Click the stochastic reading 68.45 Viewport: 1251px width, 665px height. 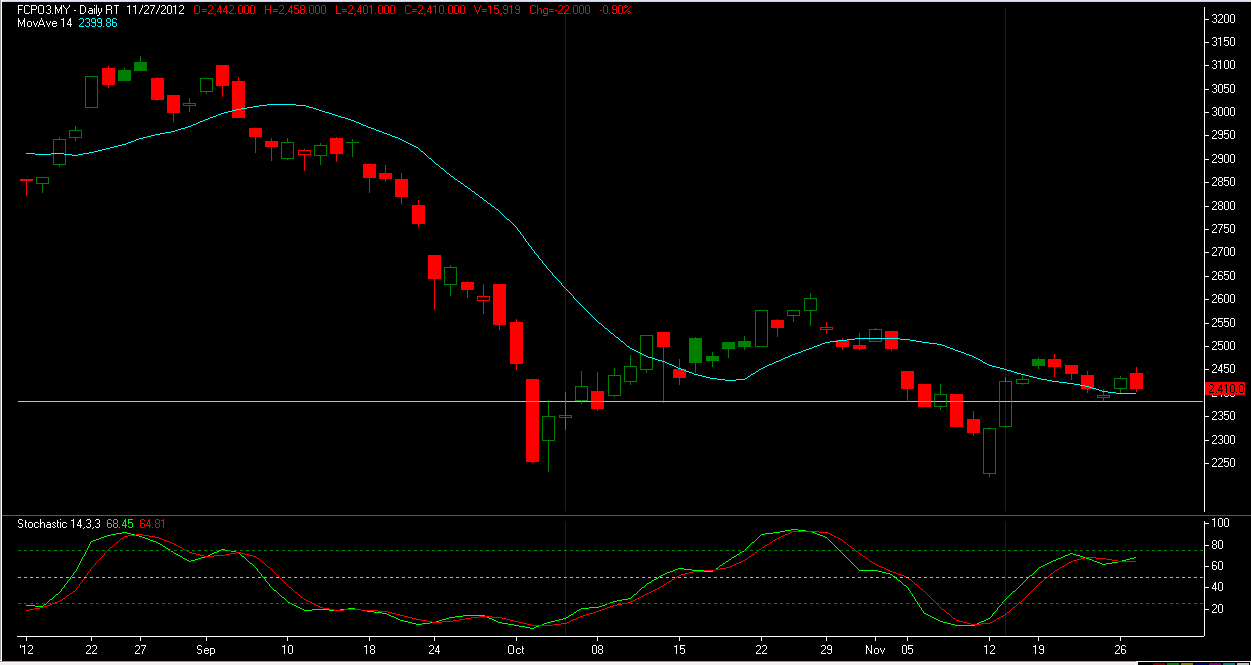120,521
